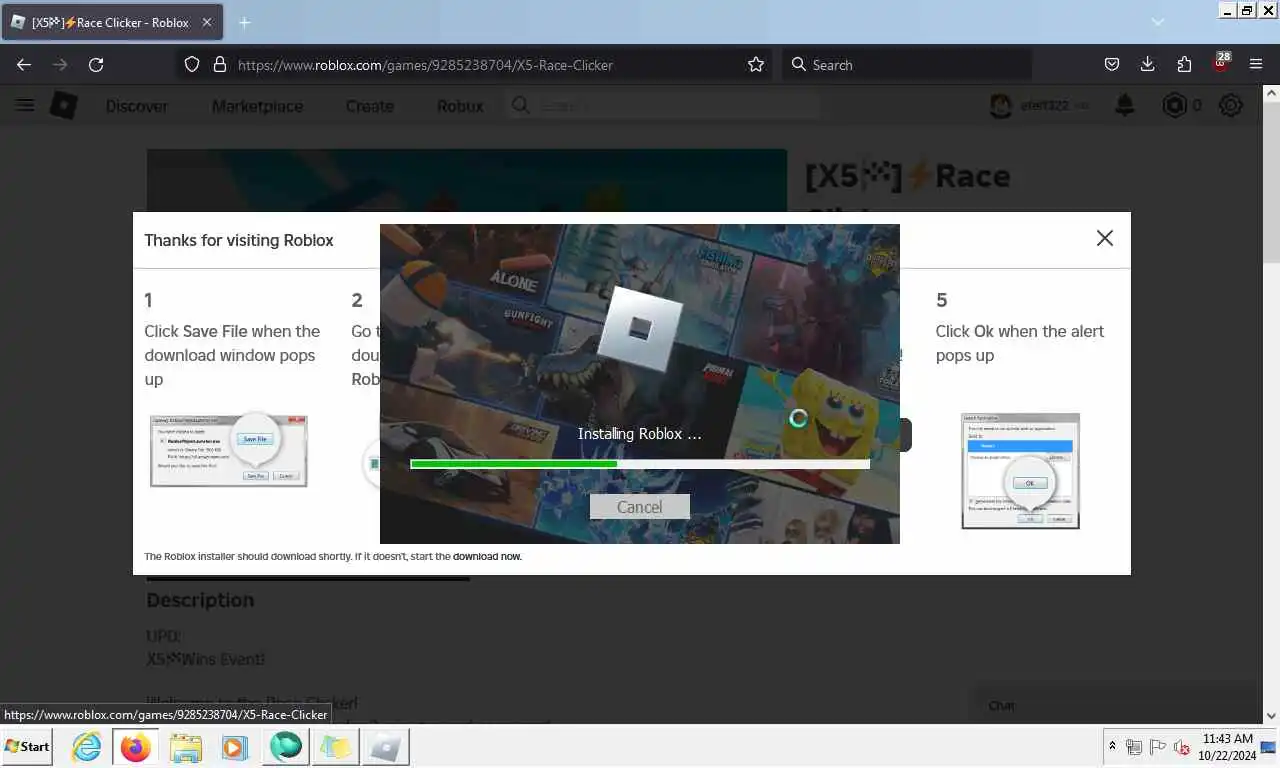Click the 'Thanks for visiting Roblox' heading
This screenshot has height=768, width=1280.
(x=239, y=240)
